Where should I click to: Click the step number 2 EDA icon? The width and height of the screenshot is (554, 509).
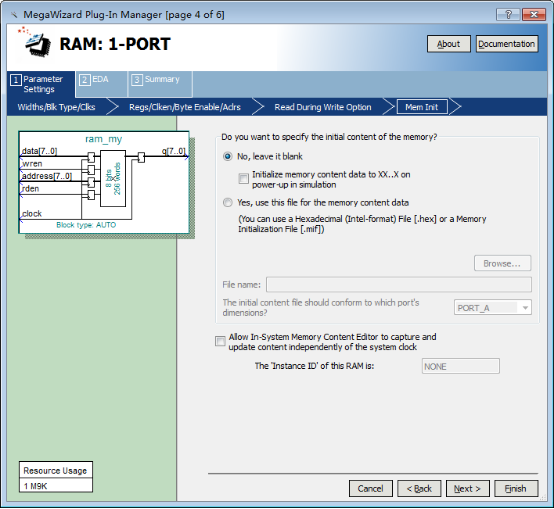[84, 80]
